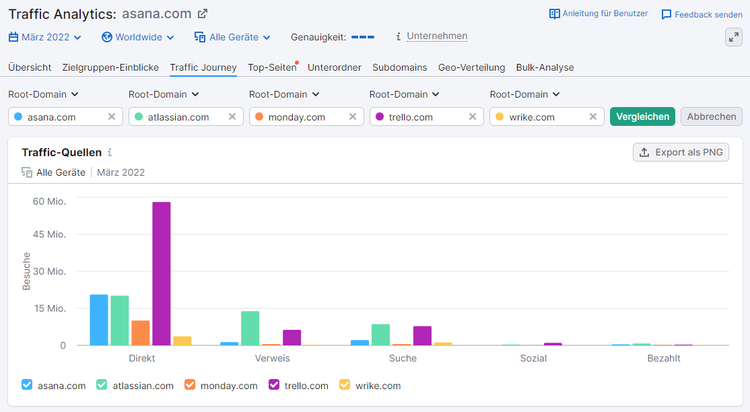Expand chart with fullscreen icon
Image resolution: width=750 pixels, height=412 pixels.
733,37
